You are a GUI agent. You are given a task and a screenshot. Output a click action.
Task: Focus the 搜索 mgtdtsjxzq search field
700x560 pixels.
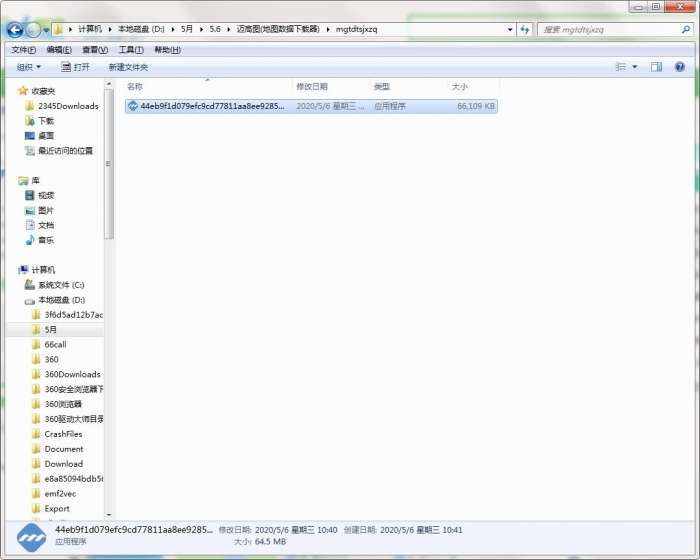pos(609,30)
